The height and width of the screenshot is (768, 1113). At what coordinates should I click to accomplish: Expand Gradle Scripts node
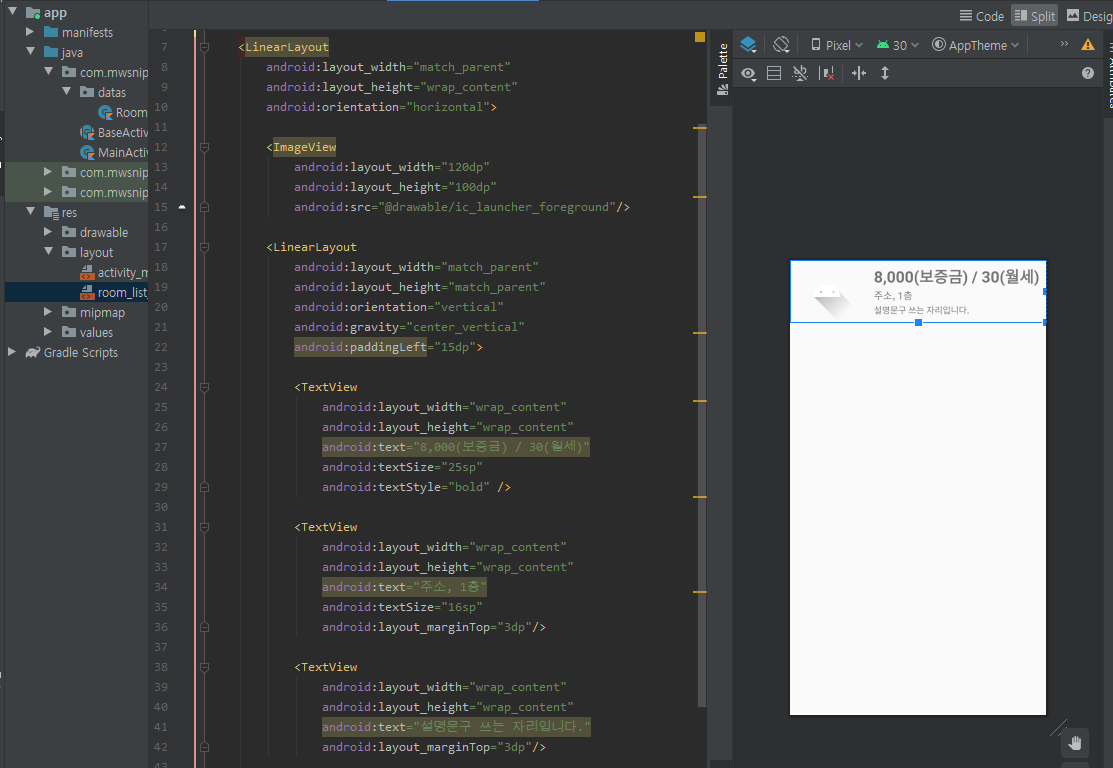(x=11, y=351)
